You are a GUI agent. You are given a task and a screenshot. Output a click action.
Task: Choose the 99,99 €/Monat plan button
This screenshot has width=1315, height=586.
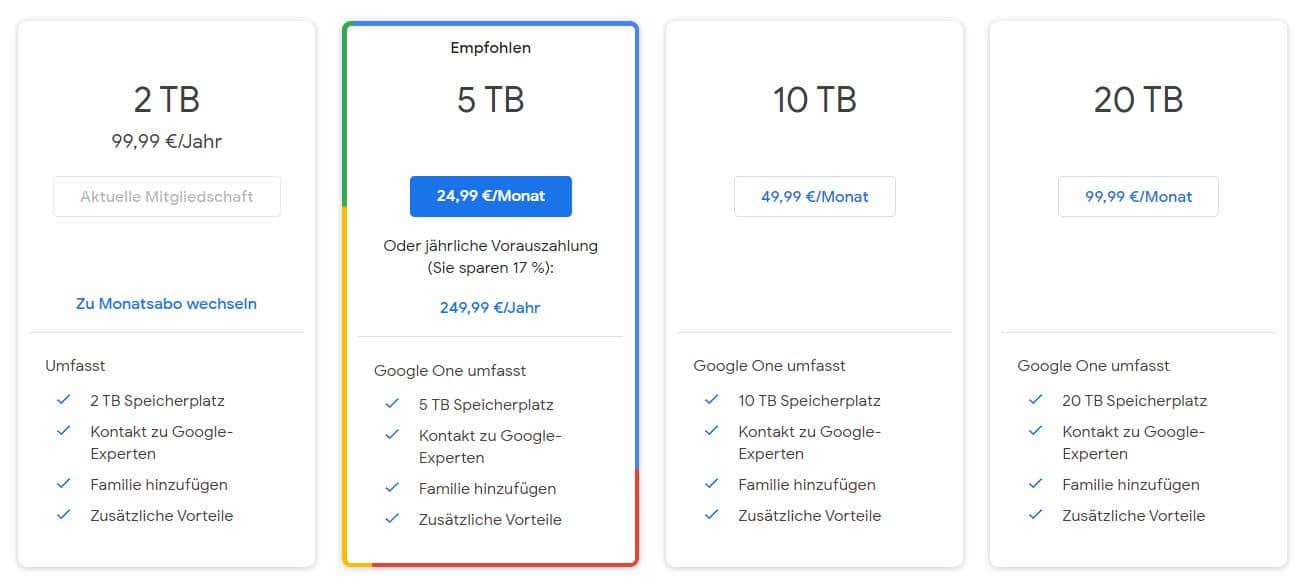1138,196
